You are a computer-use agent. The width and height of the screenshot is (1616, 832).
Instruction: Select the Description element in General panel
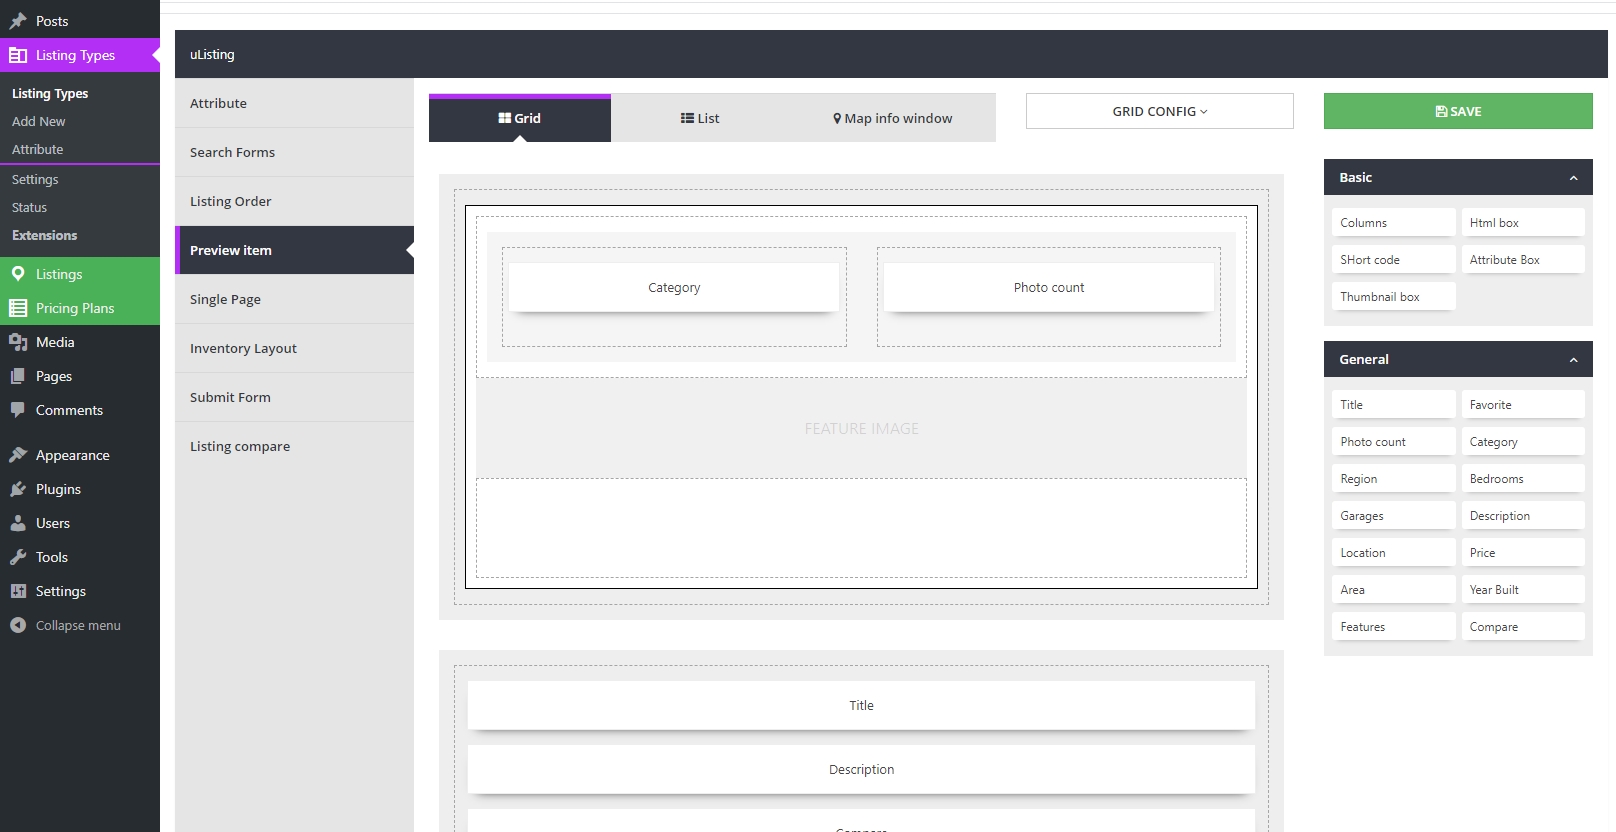tap(1523, 516)
